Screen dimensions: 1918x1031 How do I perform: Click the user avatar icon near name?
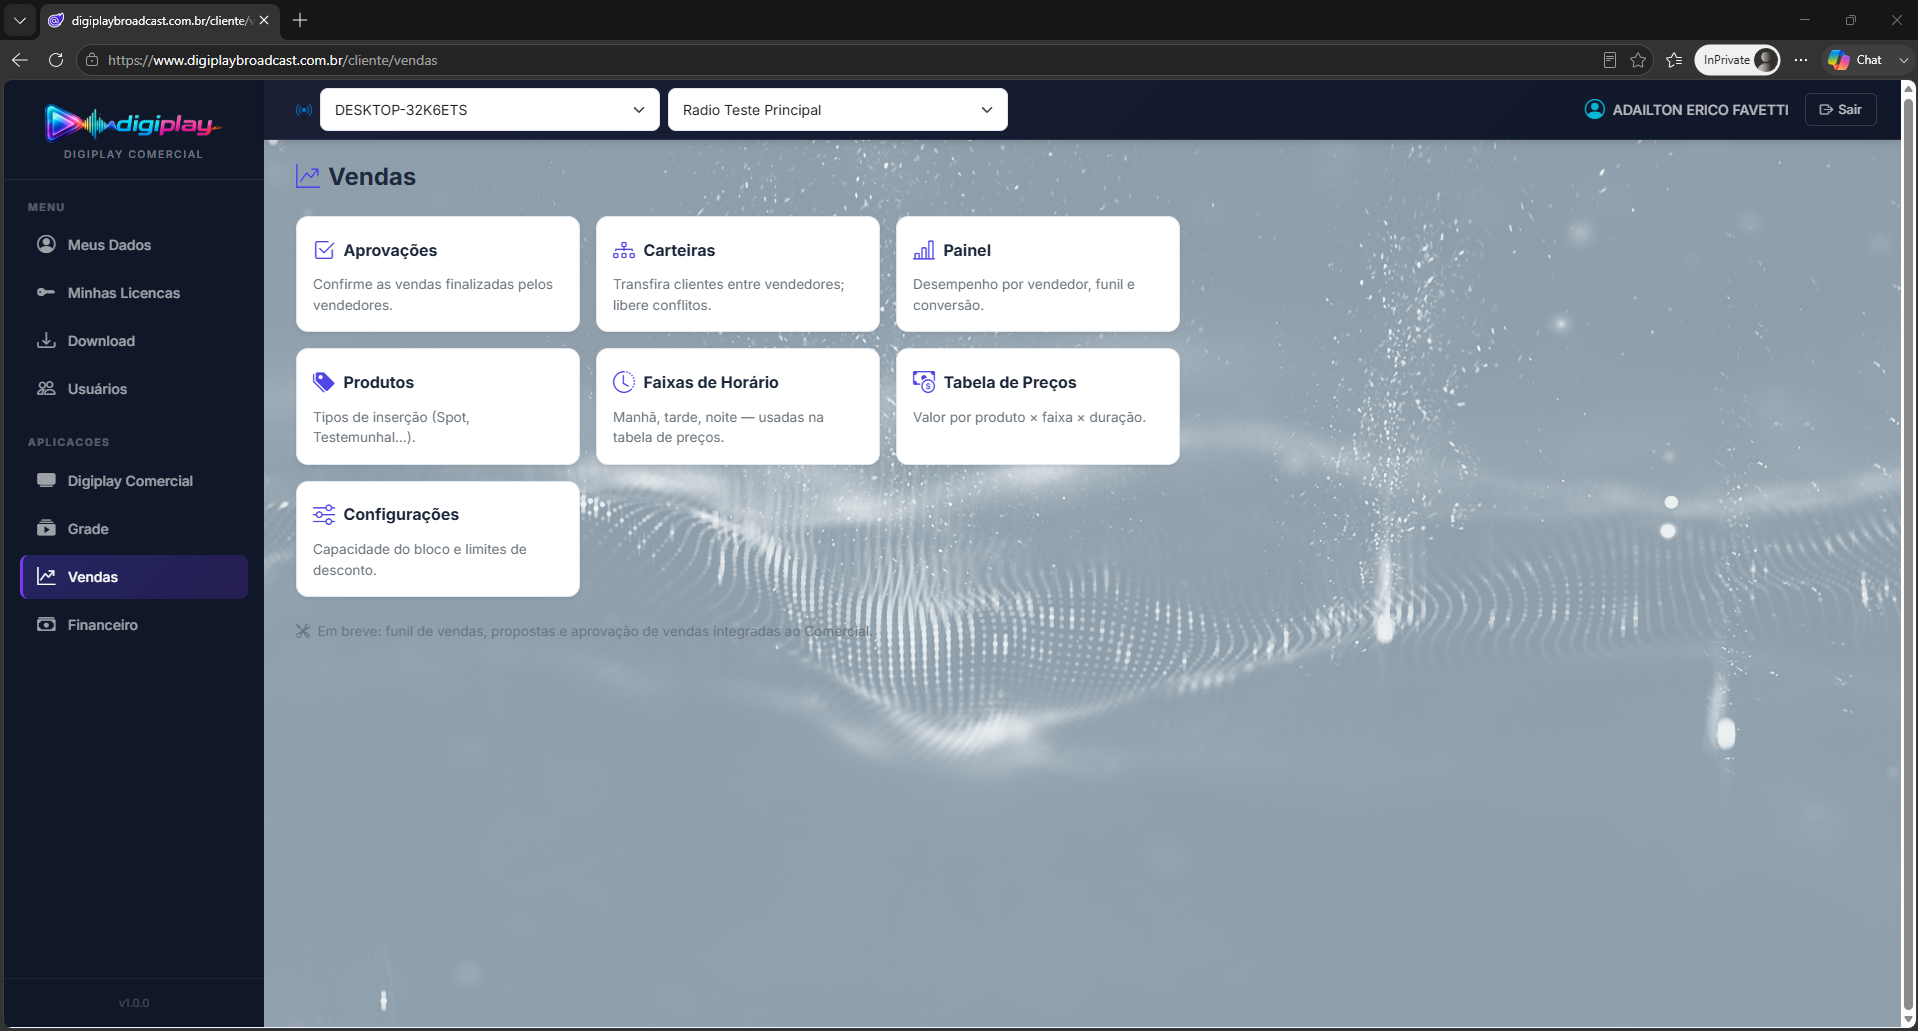[1595, 109]
